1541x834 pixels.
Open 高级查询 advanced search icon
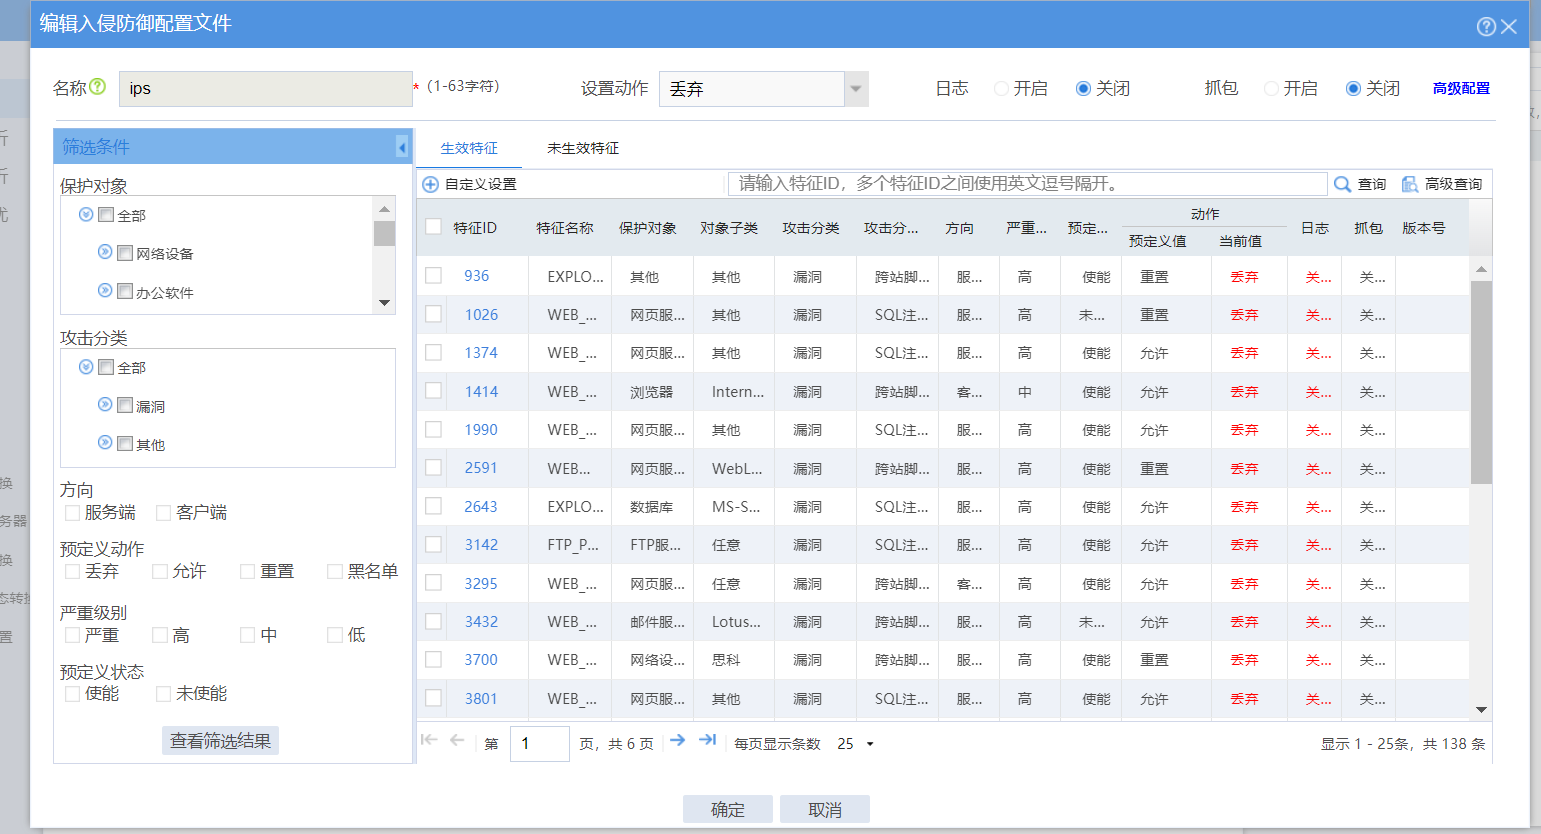(x=1410, y=184)
